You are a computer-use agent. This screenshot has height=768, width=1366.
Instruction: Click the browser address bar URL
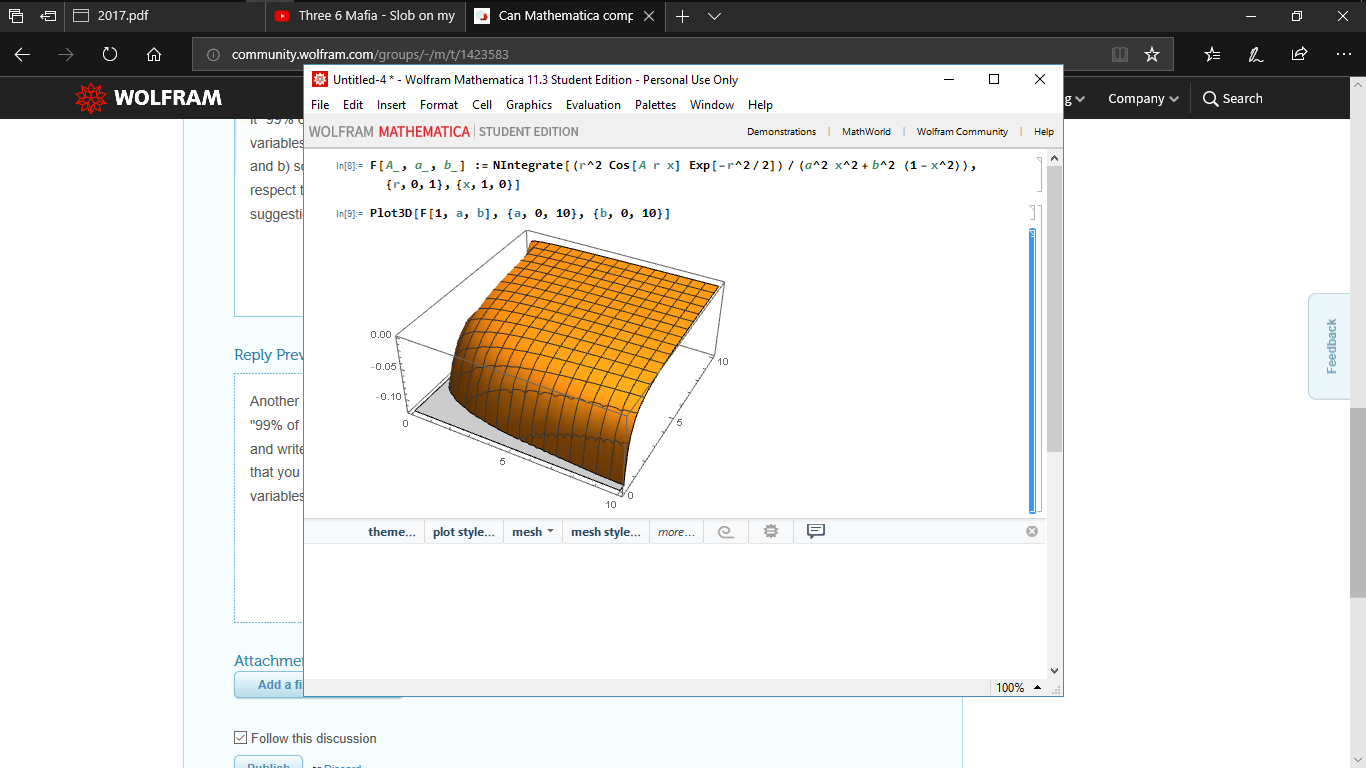(x=370, y=54)
